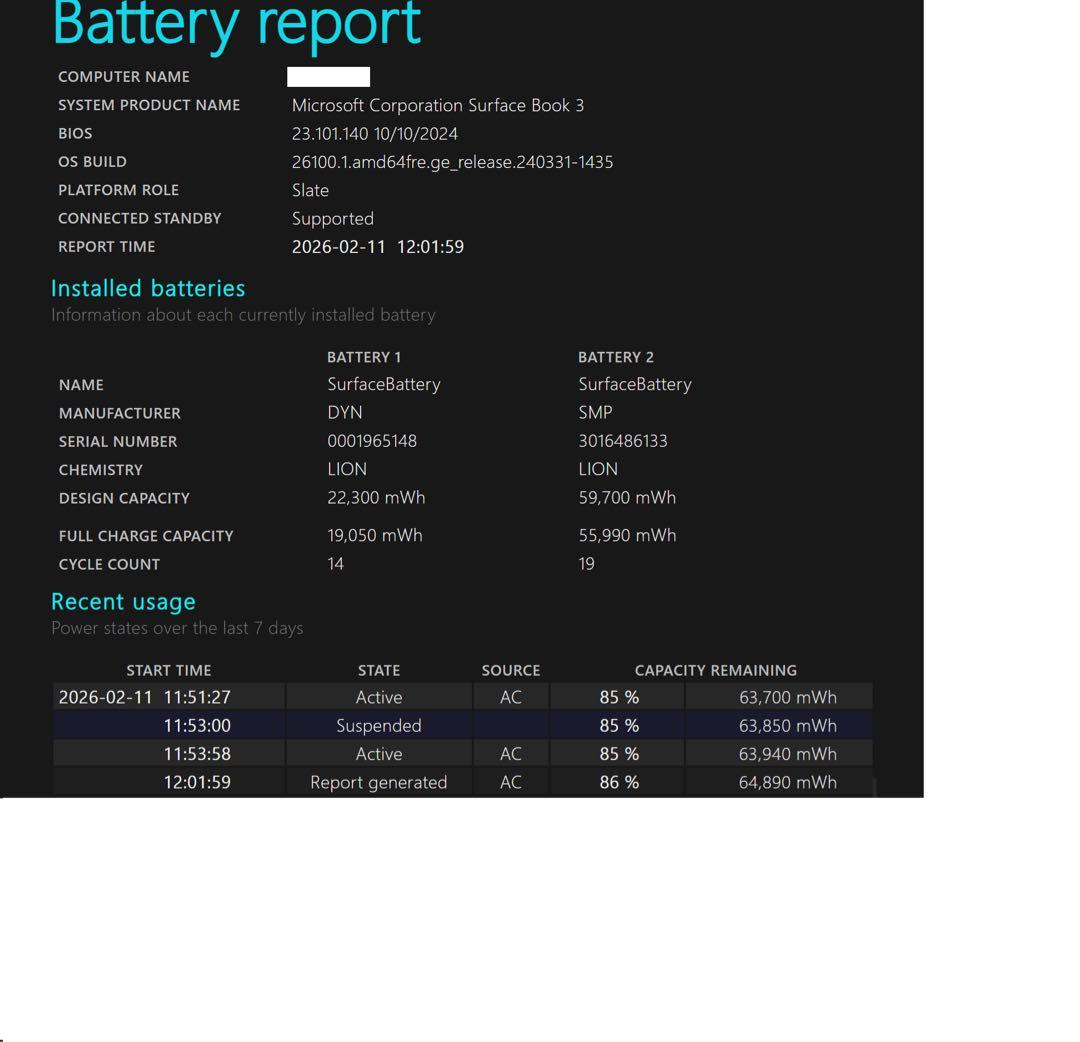Image resolution: width=1080 pixels, height=1042 pixels.
Task: Click the 86 % capacity value
Action: coord(618,782)
